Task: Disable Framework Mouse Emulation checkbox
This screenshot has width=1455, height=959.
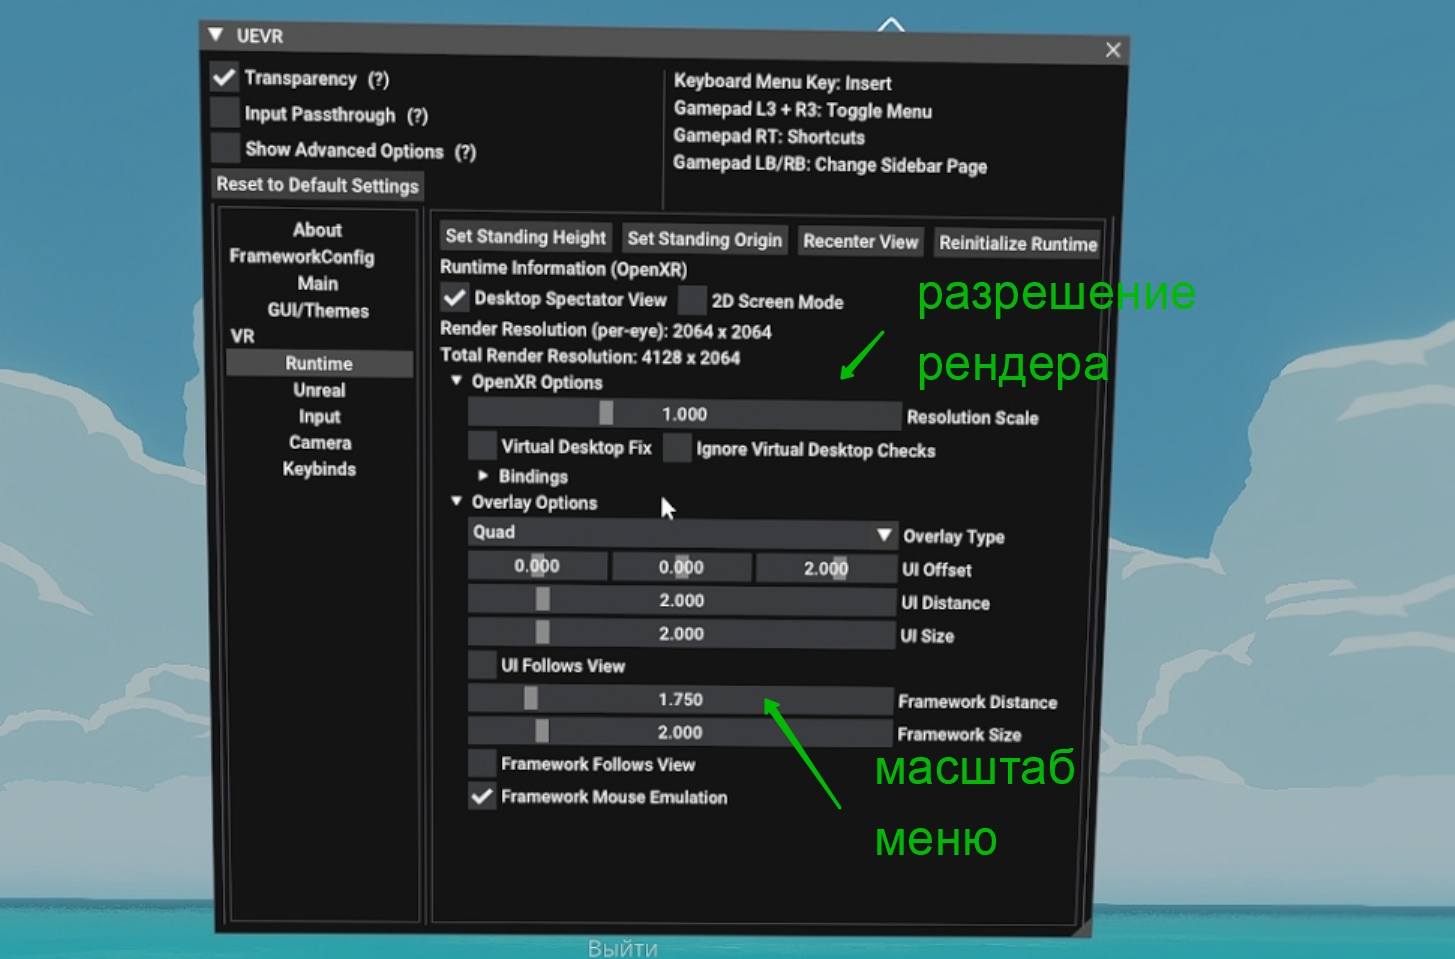Action: point(483,796)
